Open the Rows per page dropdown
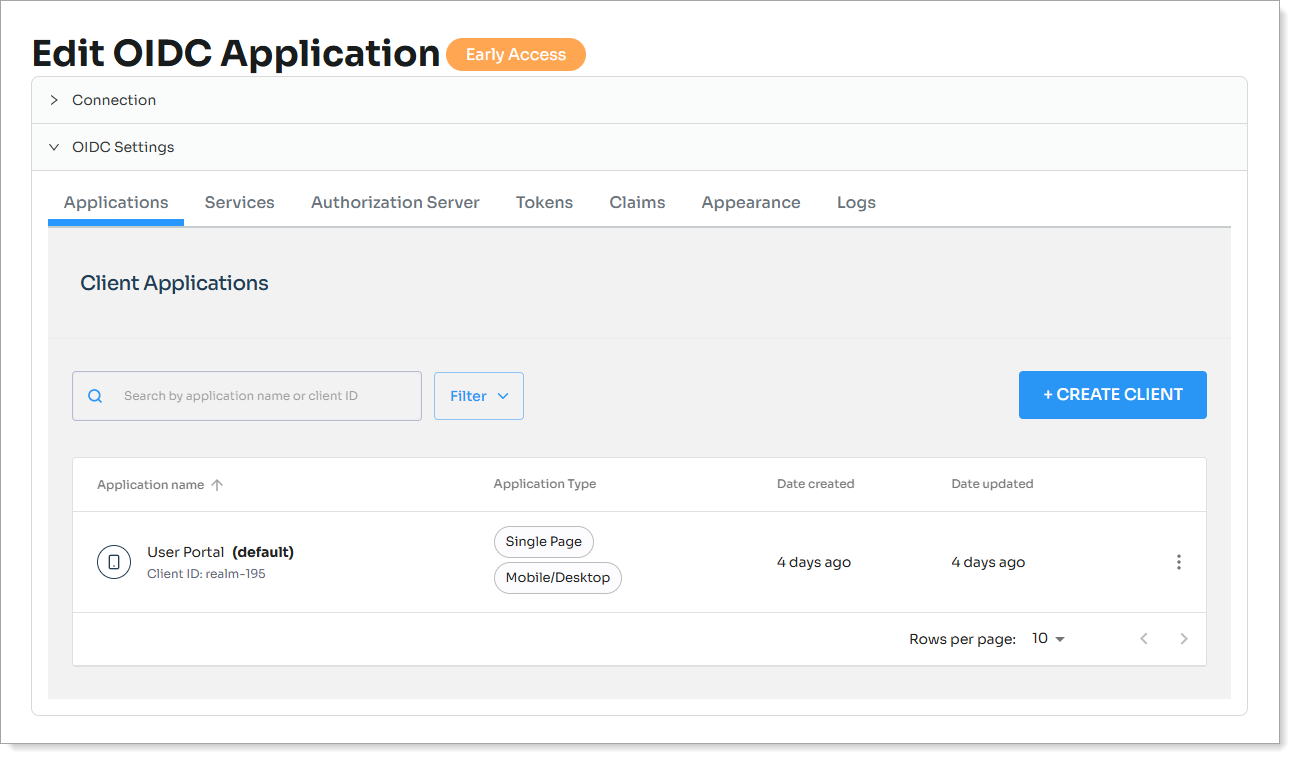 (1048, 639)
